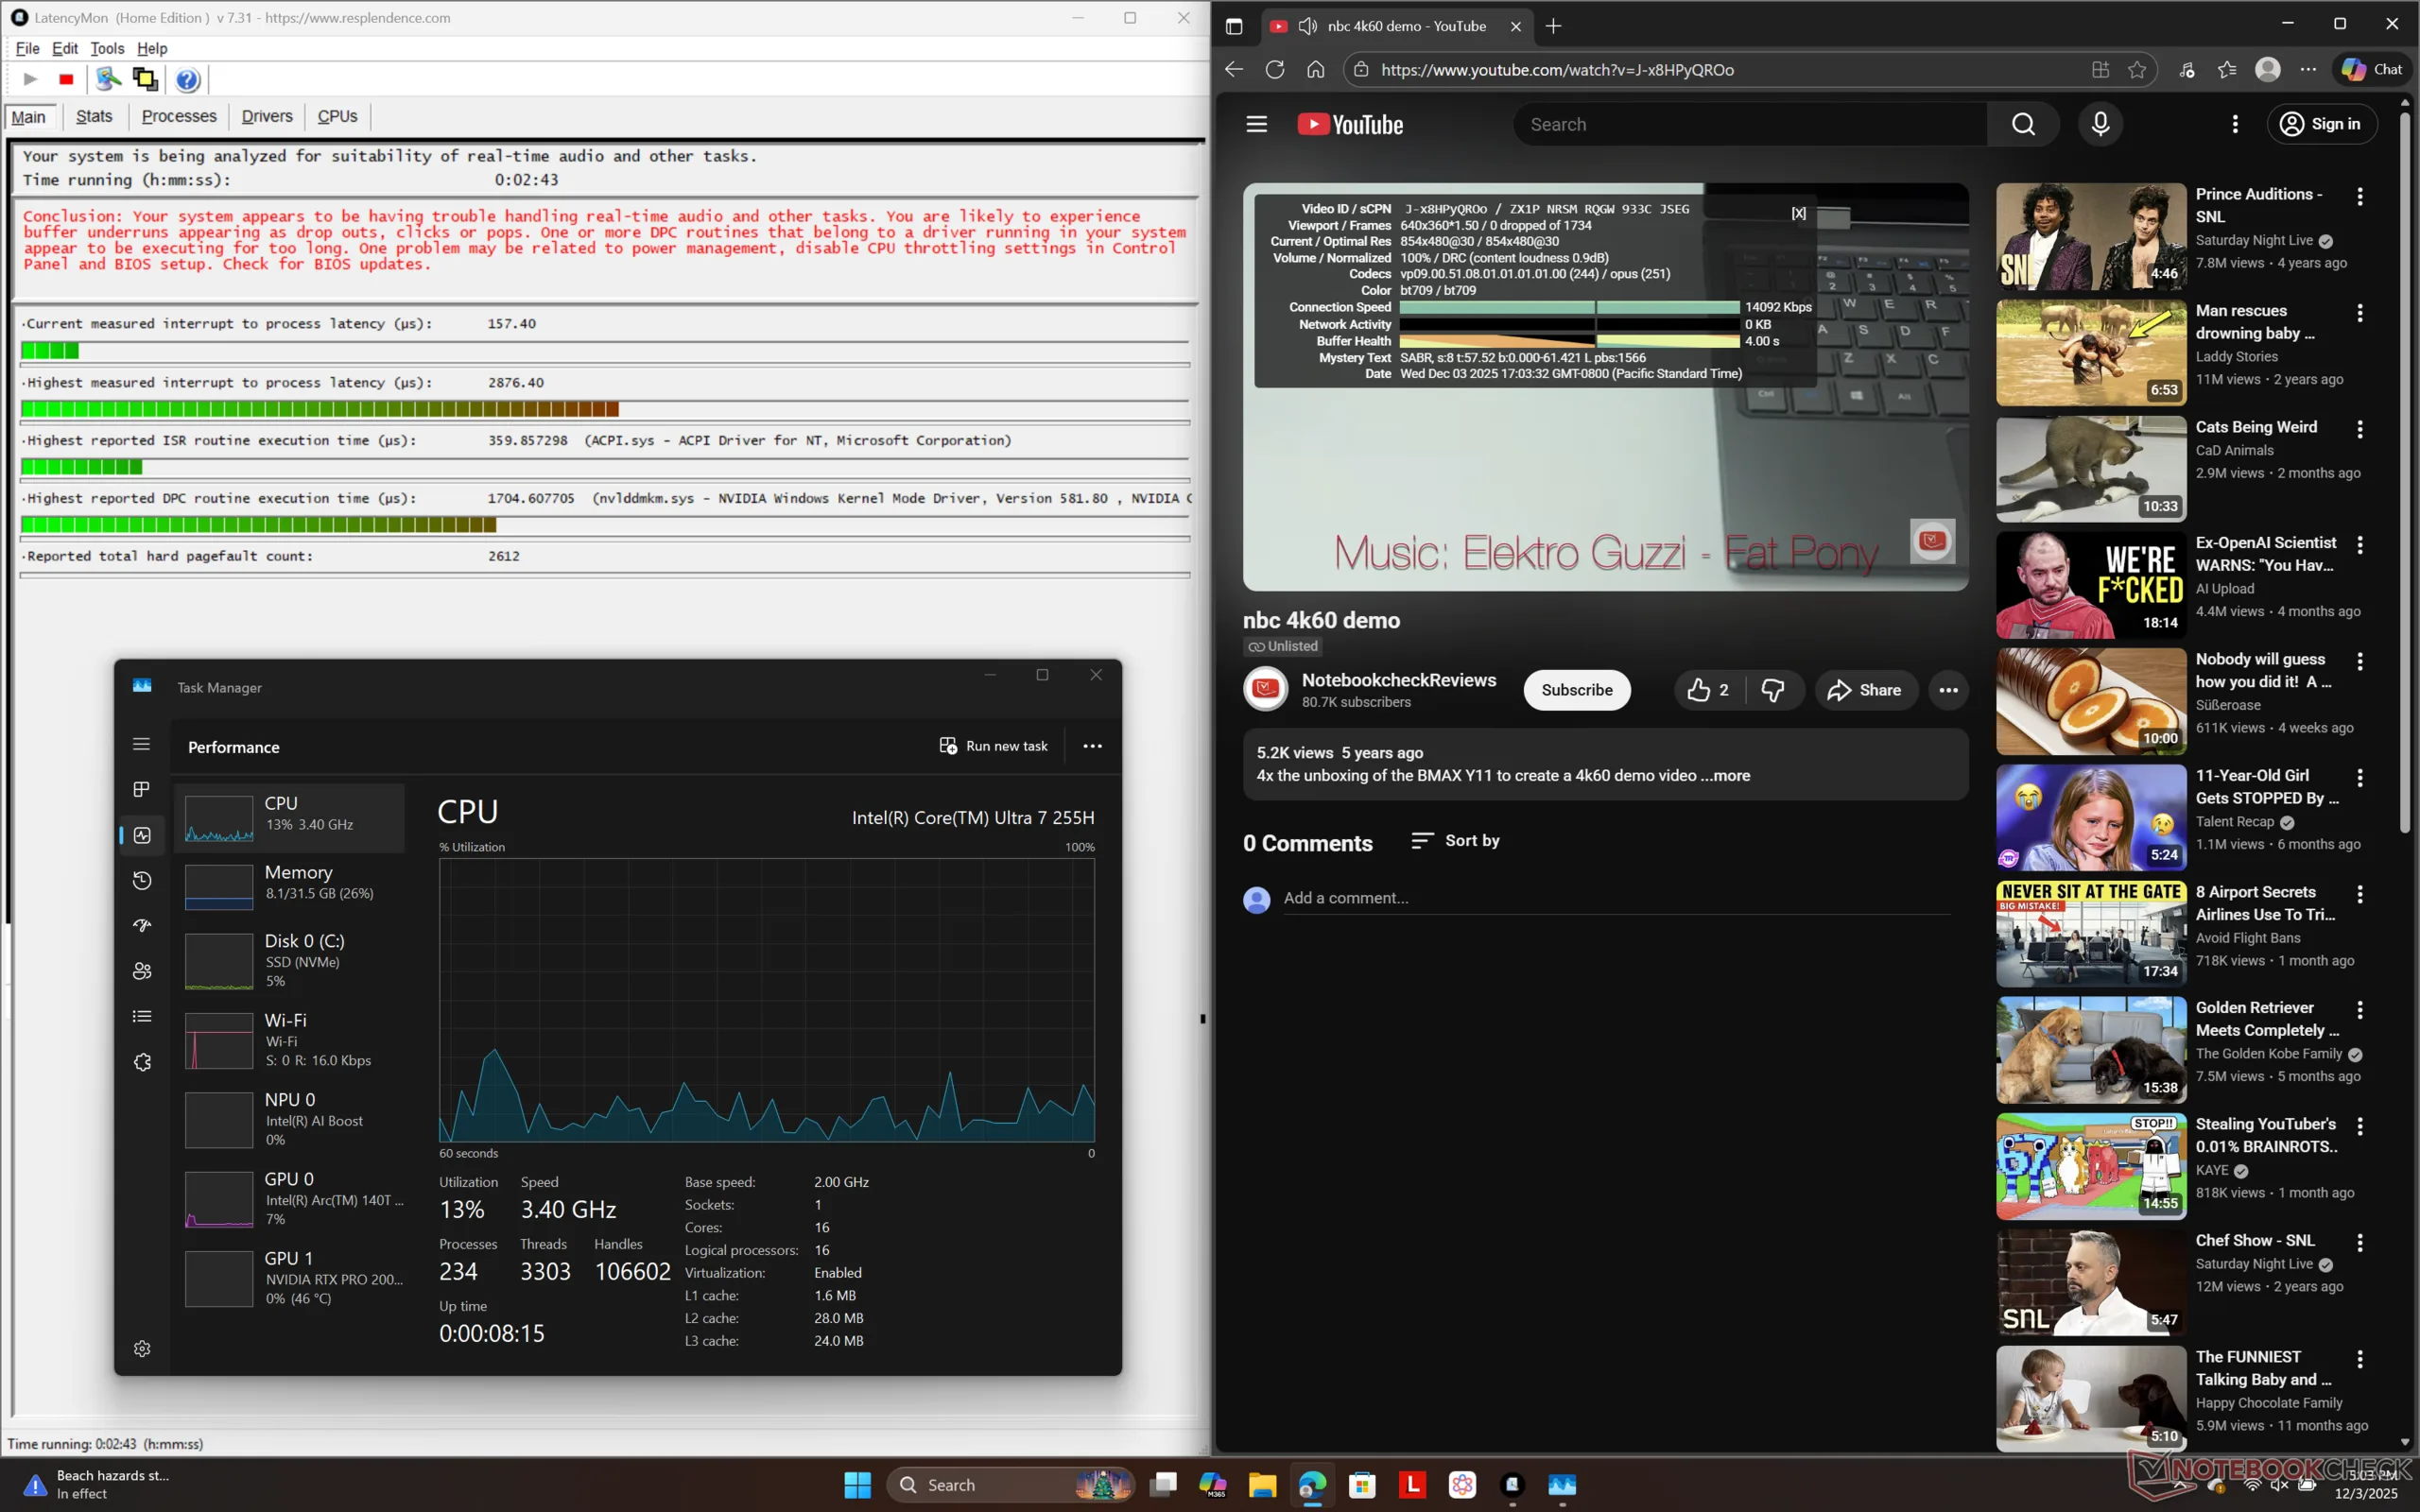Open Task Manager App history page icon
This screenshot has height=1512, width=2420.
coord(142,880)
